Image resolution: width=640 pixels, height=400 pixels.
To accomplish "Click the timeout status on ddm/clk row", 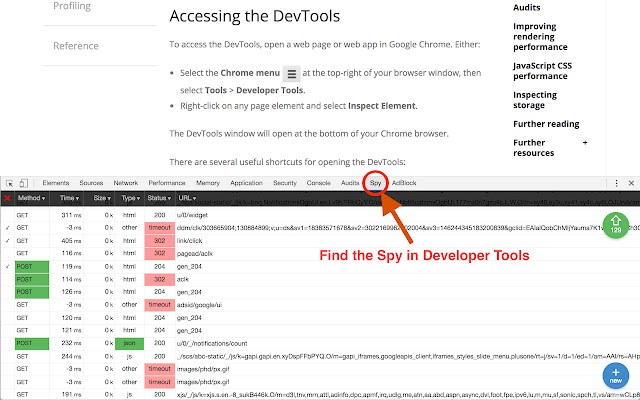I will click(x=160, y=228).
